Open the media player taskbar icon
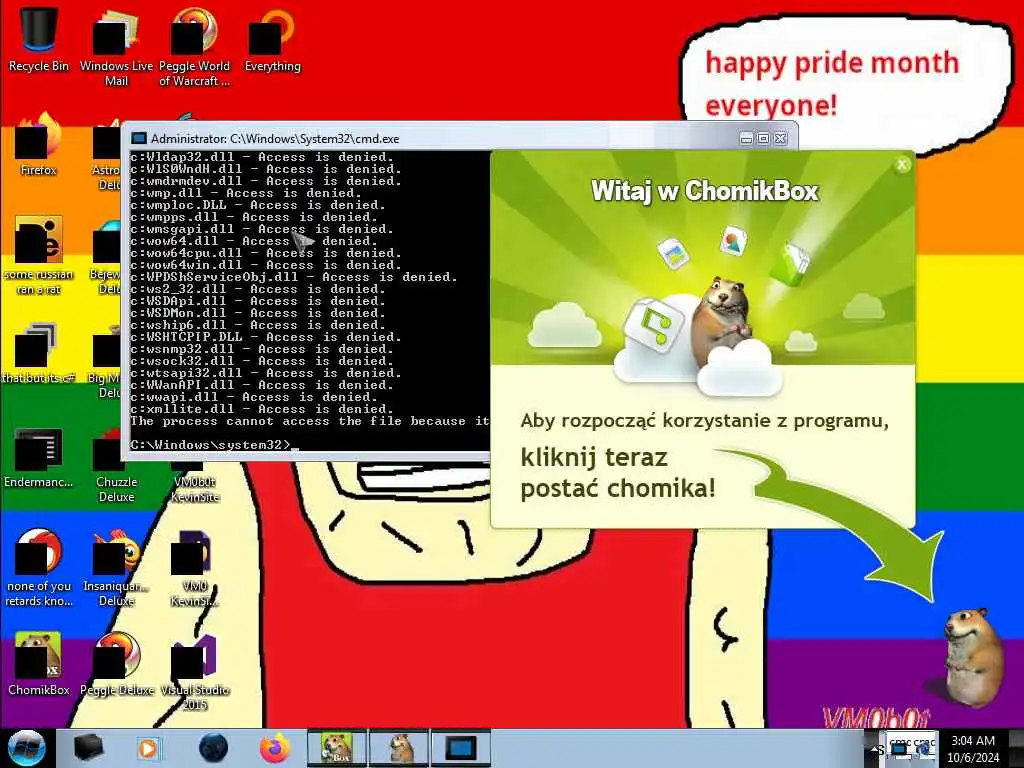Screen dimensions: 1024x768 click(x=148, y=748)
